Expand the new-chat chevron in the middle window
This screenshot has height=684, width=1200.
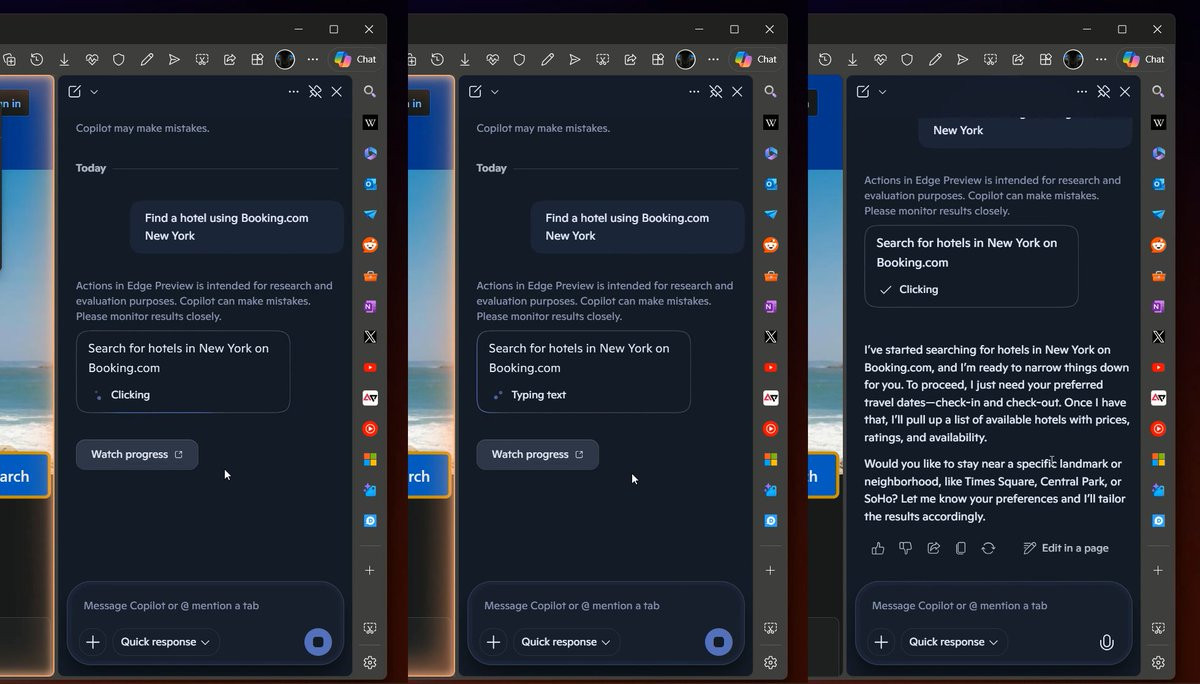pyautogui.click(x=495, y=92)
